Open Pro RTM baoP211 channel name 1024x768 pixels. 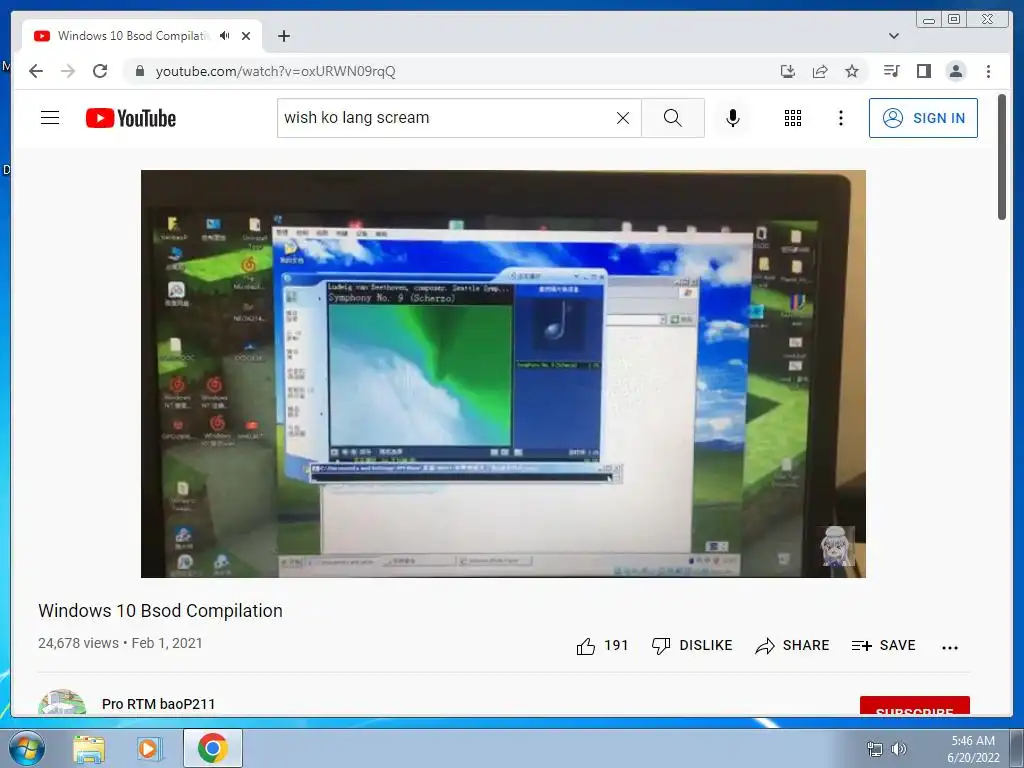158,704
